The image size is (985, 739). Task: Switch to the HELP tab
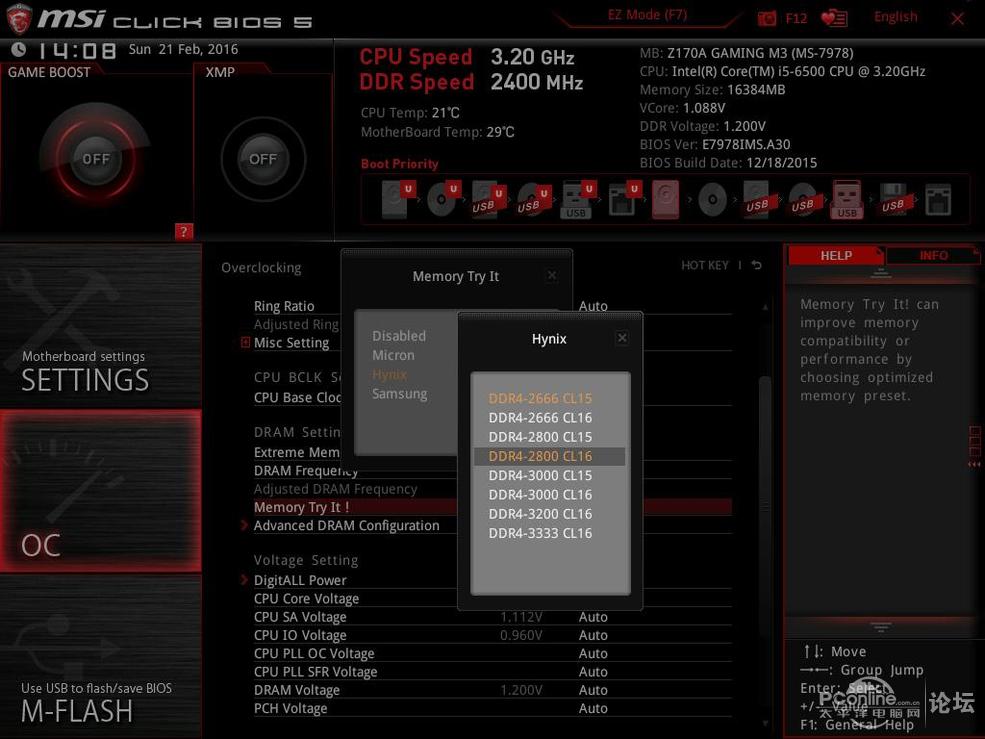pyautogui.click(x=835, y=255)
